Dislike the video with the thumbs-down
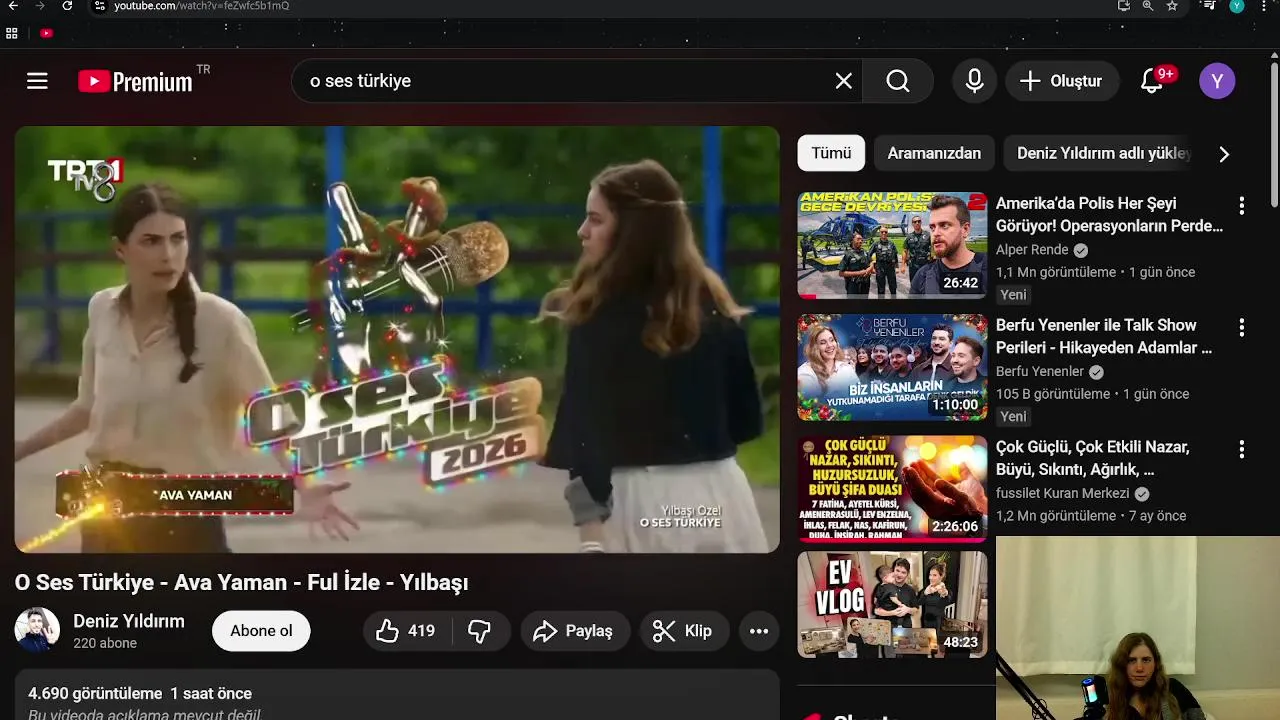 point(480,631)
